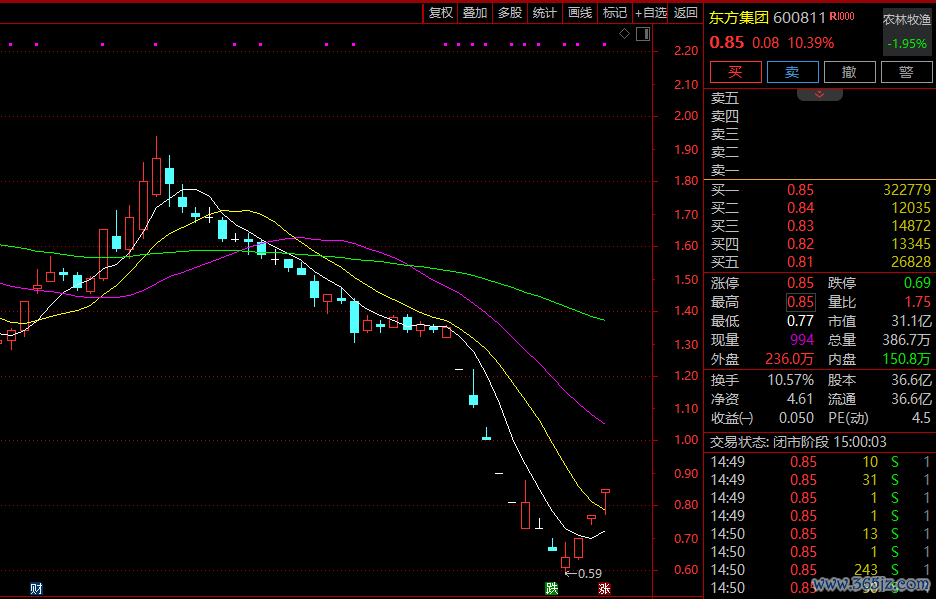This screenshot has height=599, width=936.
Task: Click the 买五 price 0.81
Action: tap(800, 262)
